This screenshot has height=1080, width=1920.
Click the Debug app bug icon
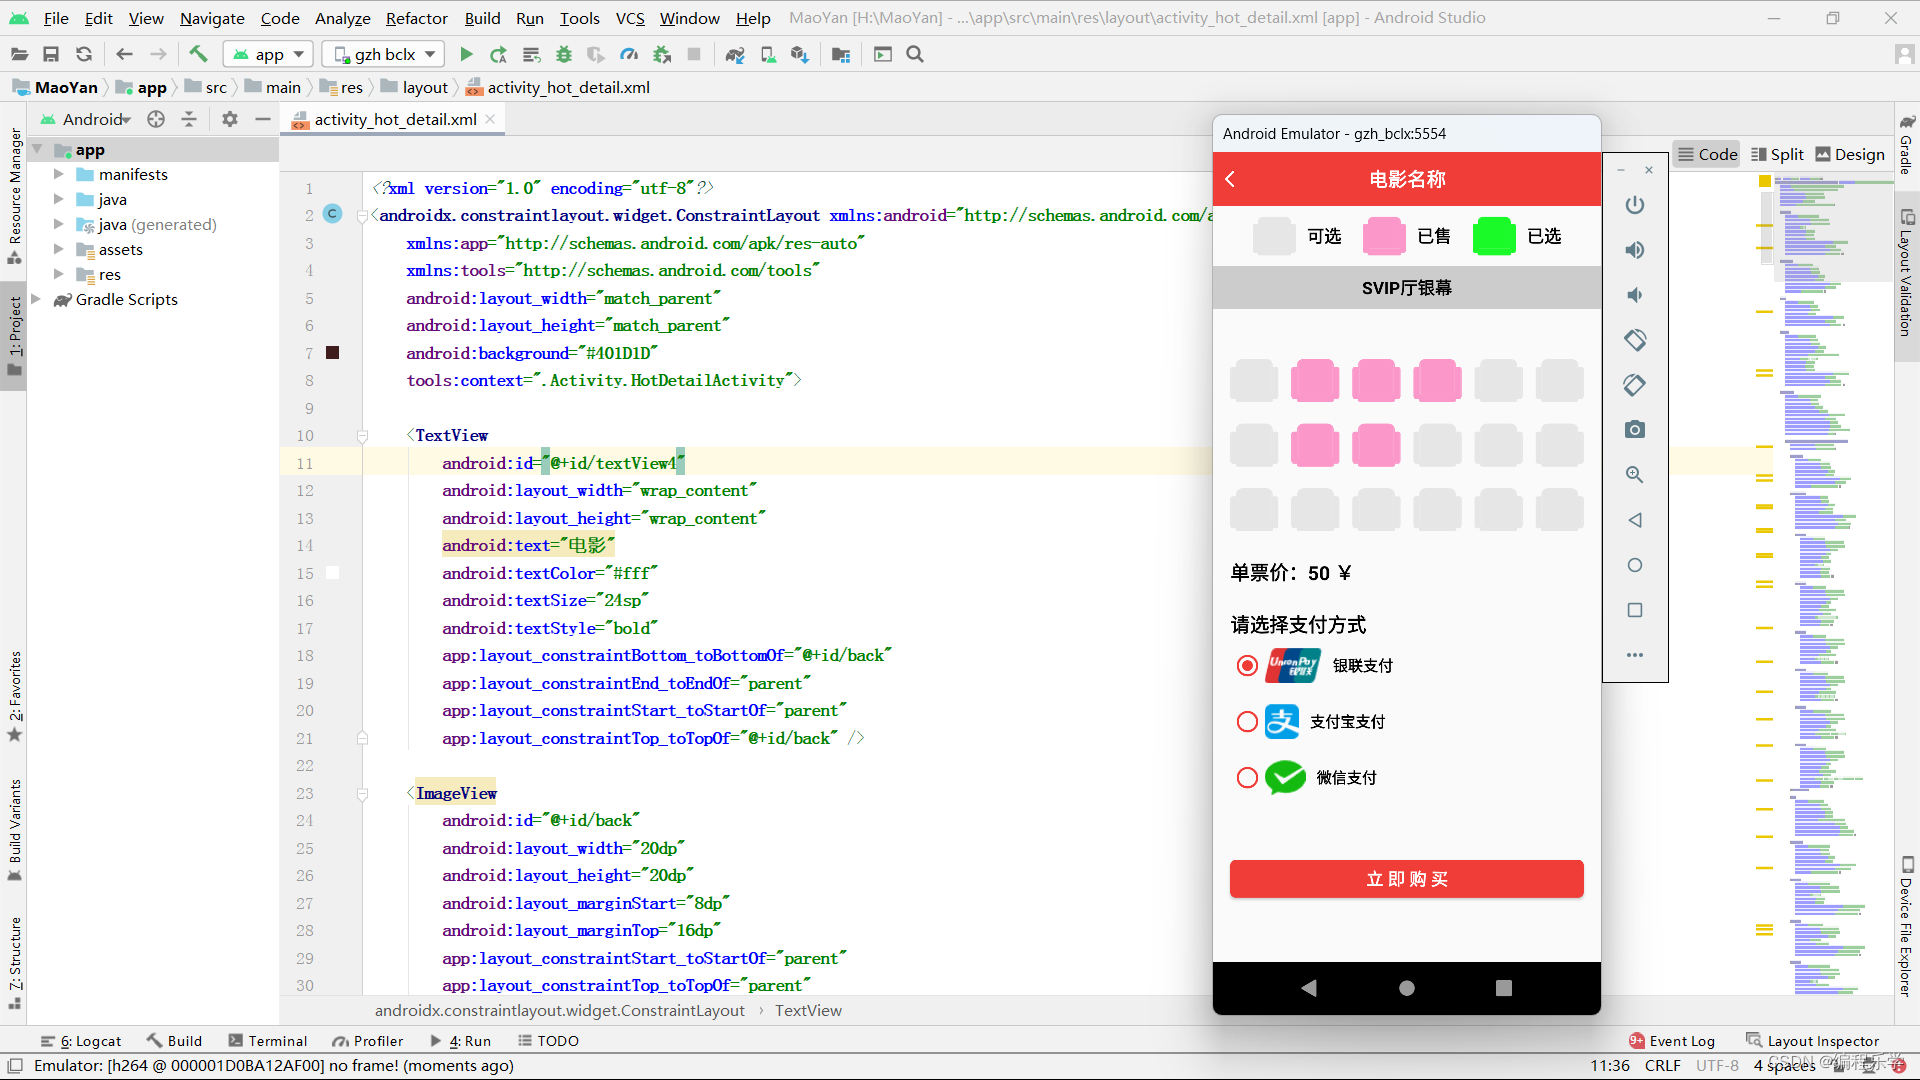564,55
